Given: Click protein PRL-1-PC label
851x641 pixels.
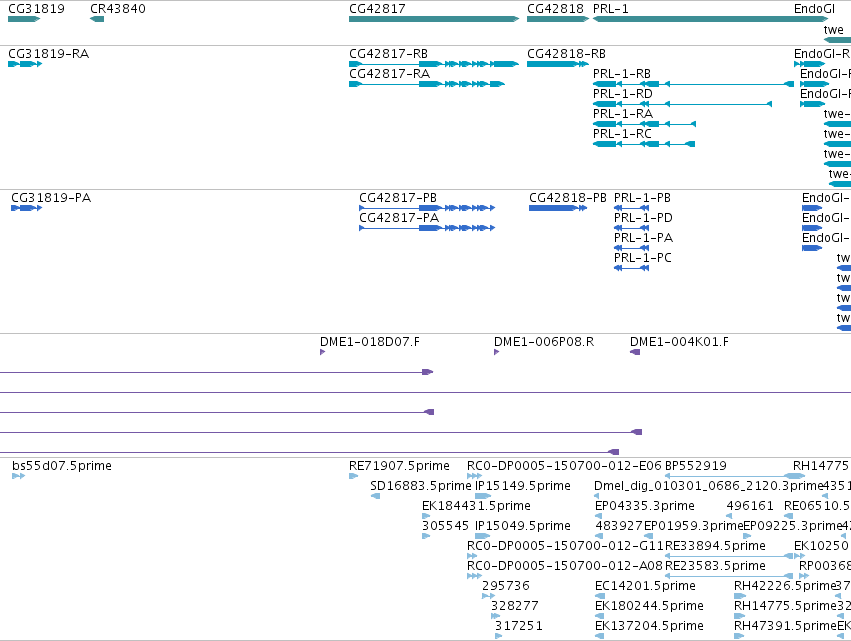Looking at the screenshot, I should (643, 258).
